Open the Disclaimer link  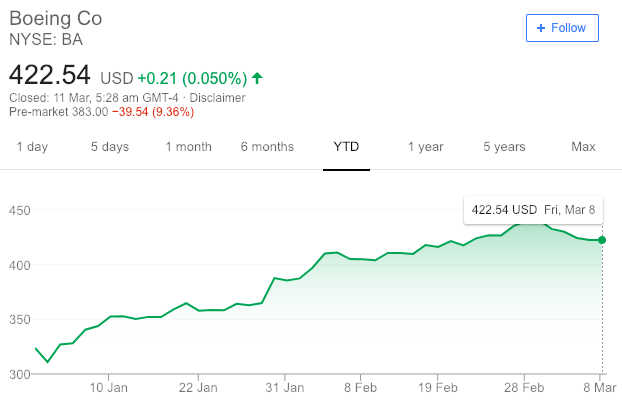[x=217, y=98]
